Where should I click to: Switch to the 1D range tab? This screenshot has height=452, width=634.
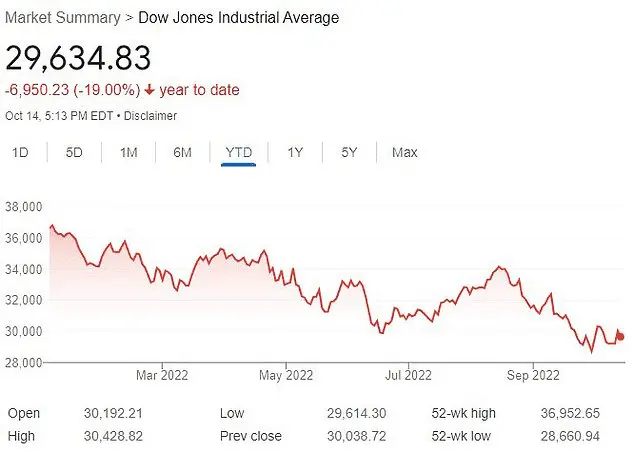click(20, 153)
